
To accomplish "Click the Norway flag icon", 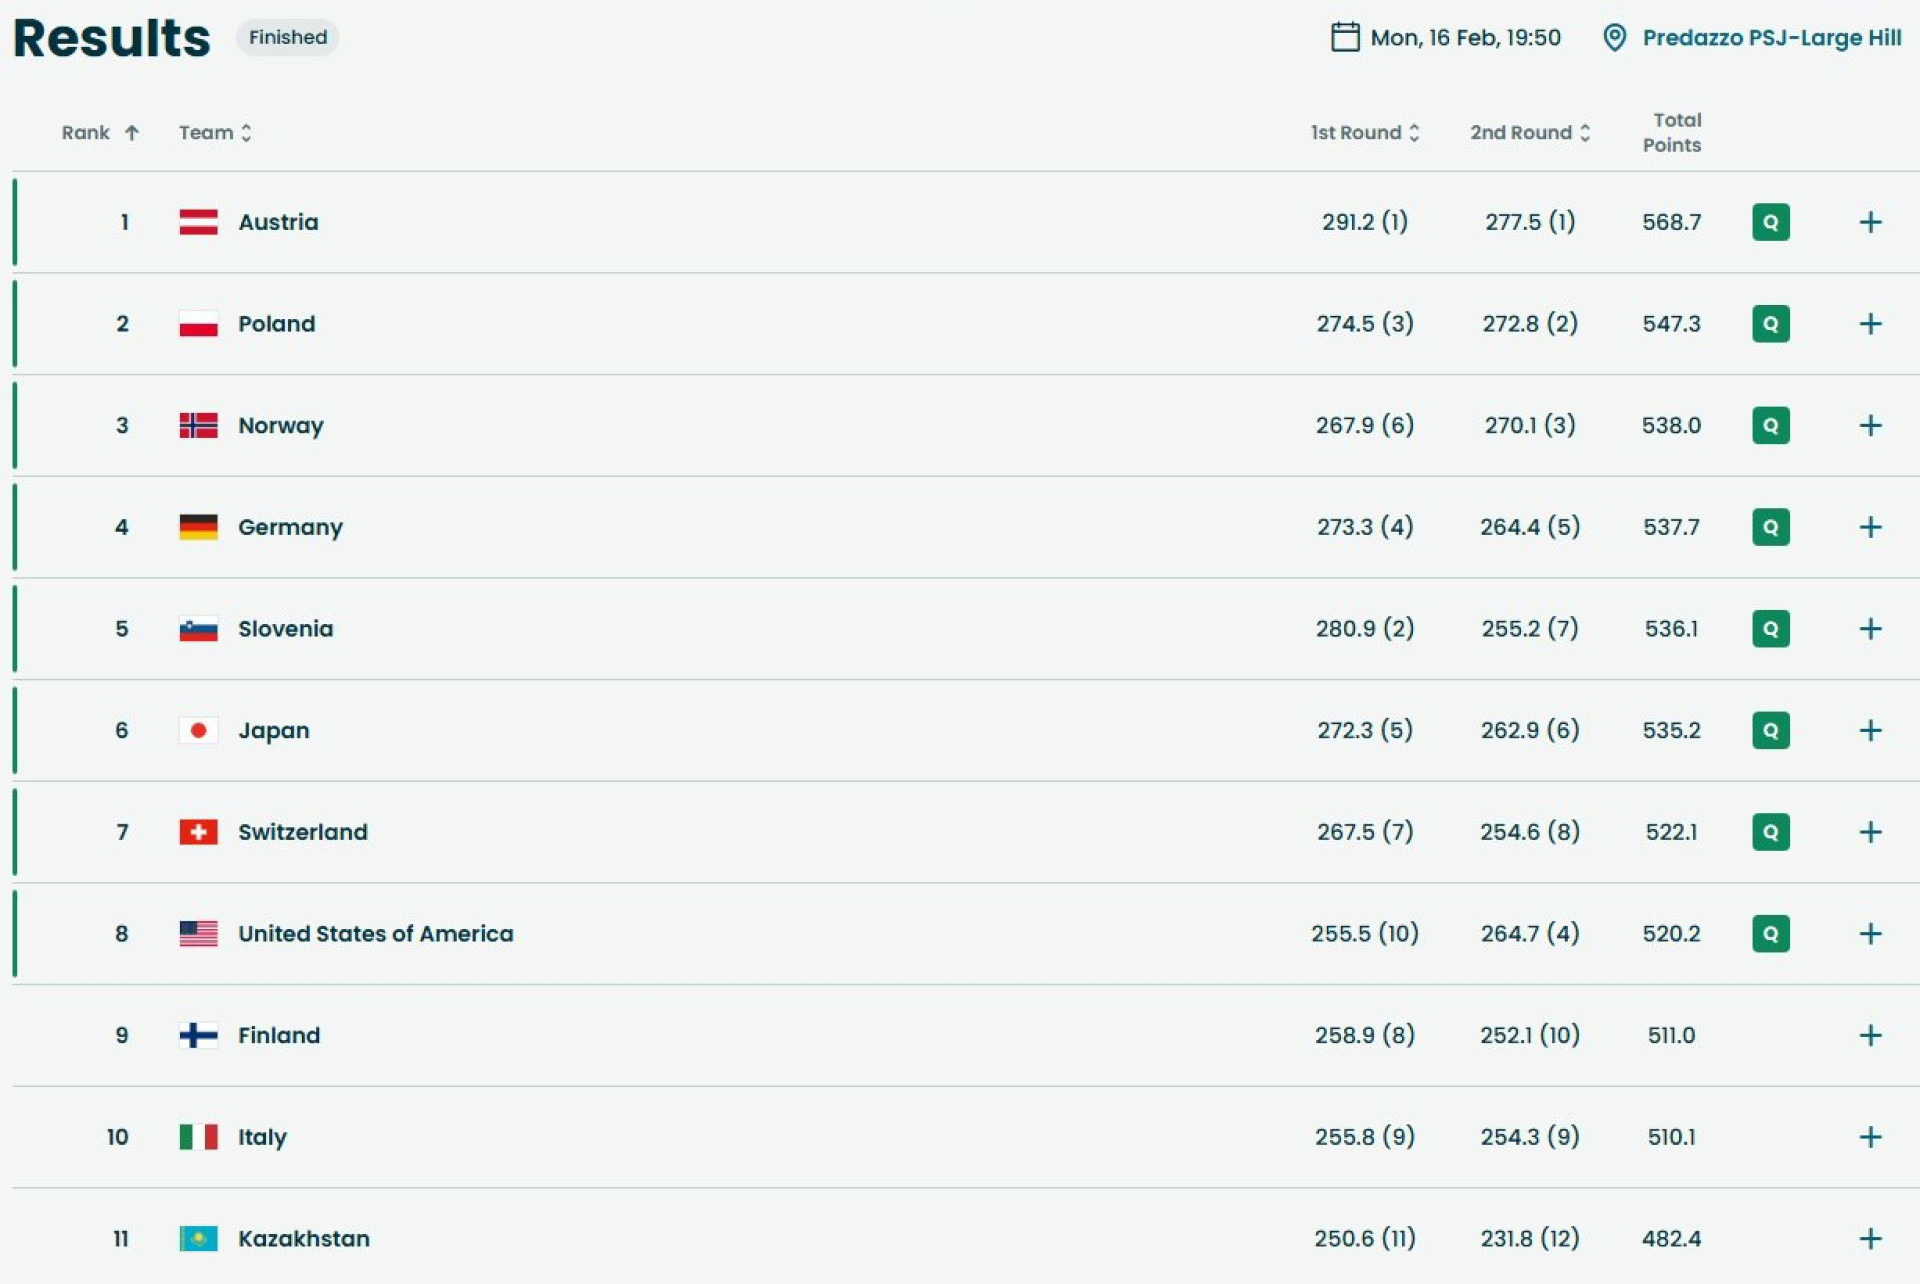I will click(x=198, y=425).
